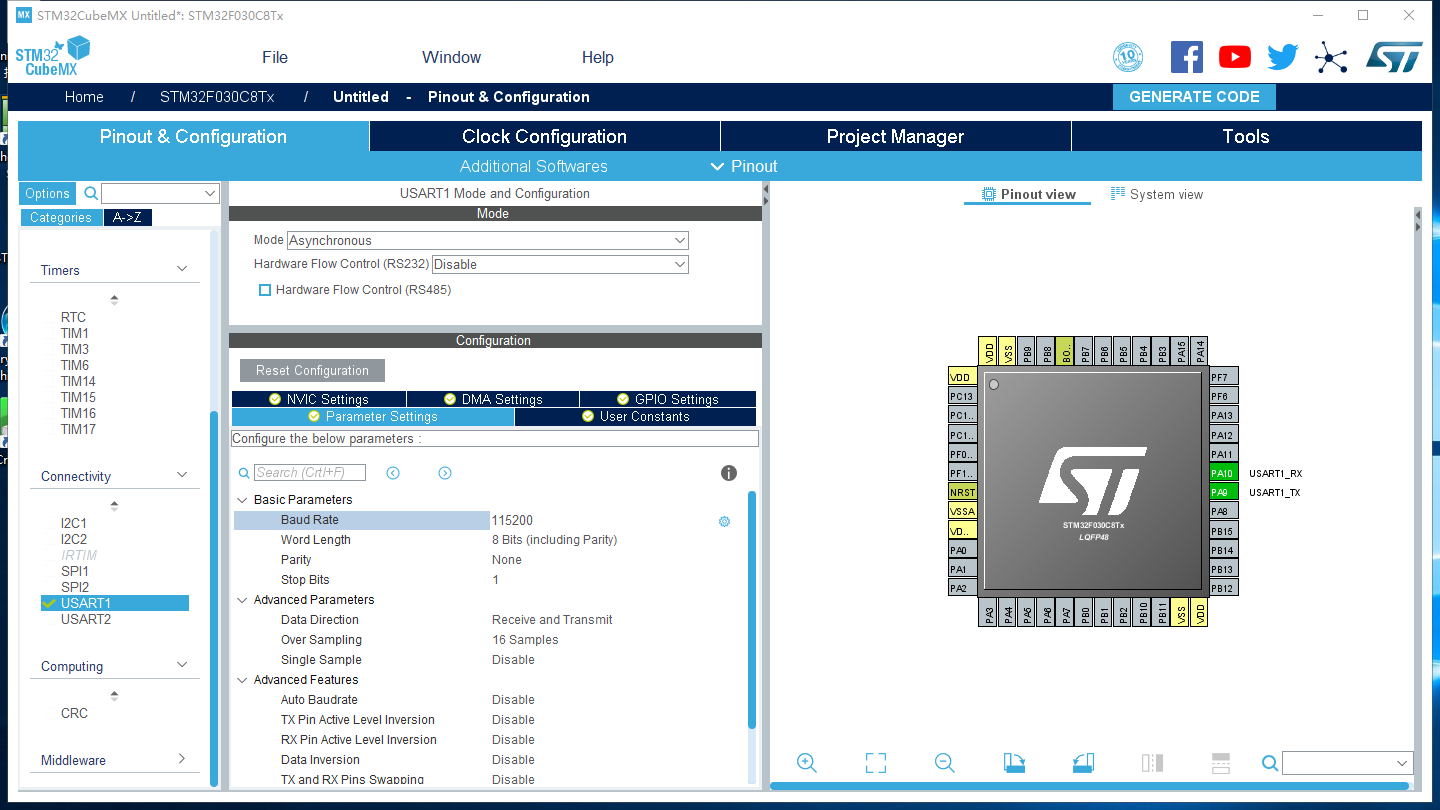The width and height of the screenshot is (1440, 810).
Task: Click the CubeMX YouTube channel icon
Action: pyautogui.click(x=1234, y=56)
